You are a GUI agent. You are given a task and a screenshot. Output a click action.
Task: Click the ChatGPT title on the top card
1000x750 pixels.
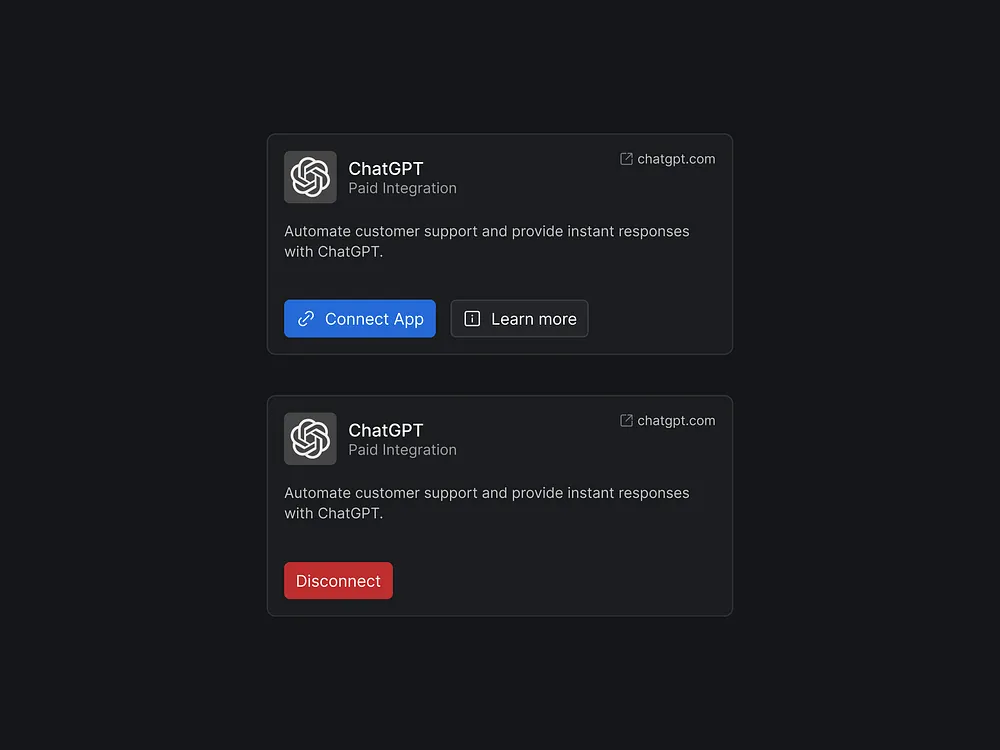tap(386, 168)
